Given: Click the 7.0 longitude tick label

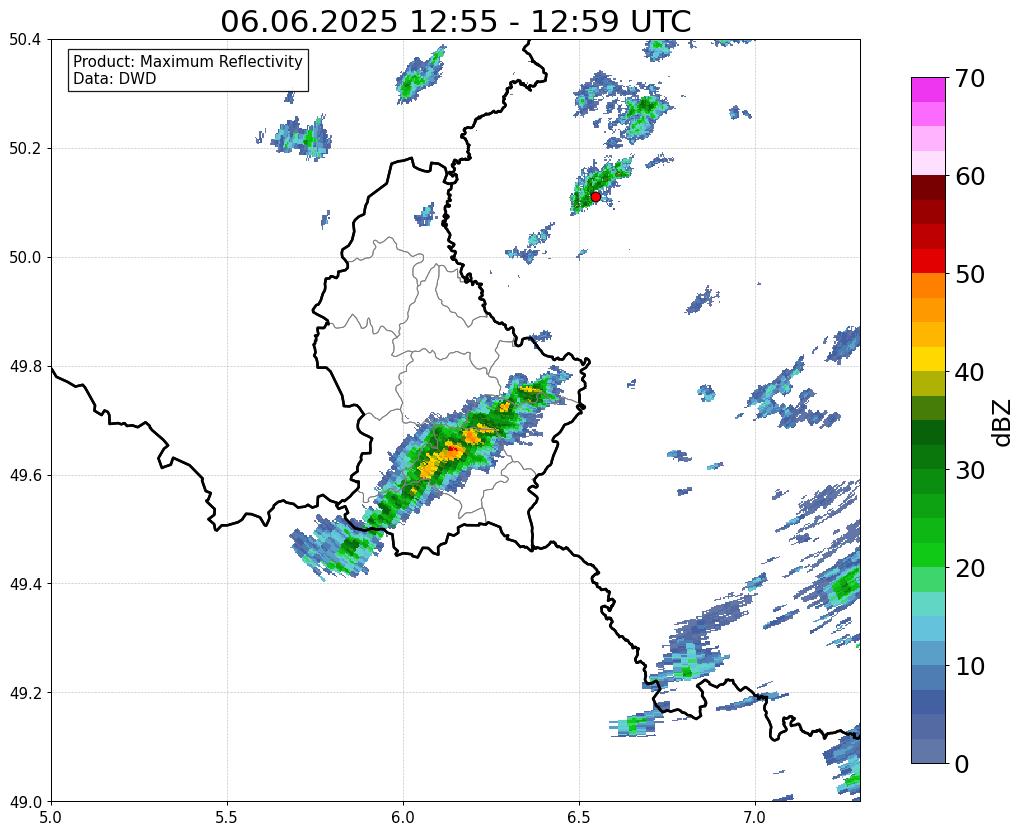Looking at the screenshot, I should [755, 818].
